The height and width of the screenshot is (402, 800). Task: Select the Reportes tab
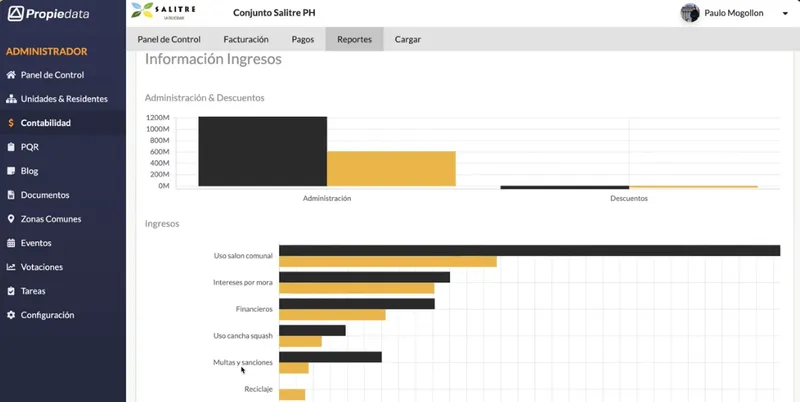tap(354, 39)
